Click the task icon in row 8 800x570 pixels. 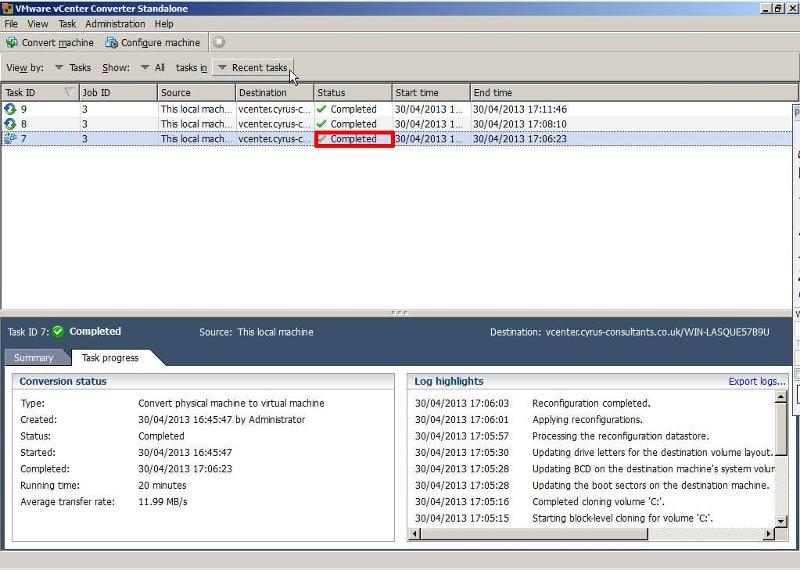(x=10, y=123)
